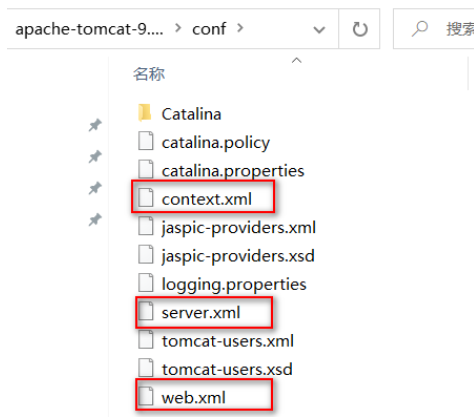
Task: Click the tomcat-users.xml file icon
Action: click(x=146, y=340)
